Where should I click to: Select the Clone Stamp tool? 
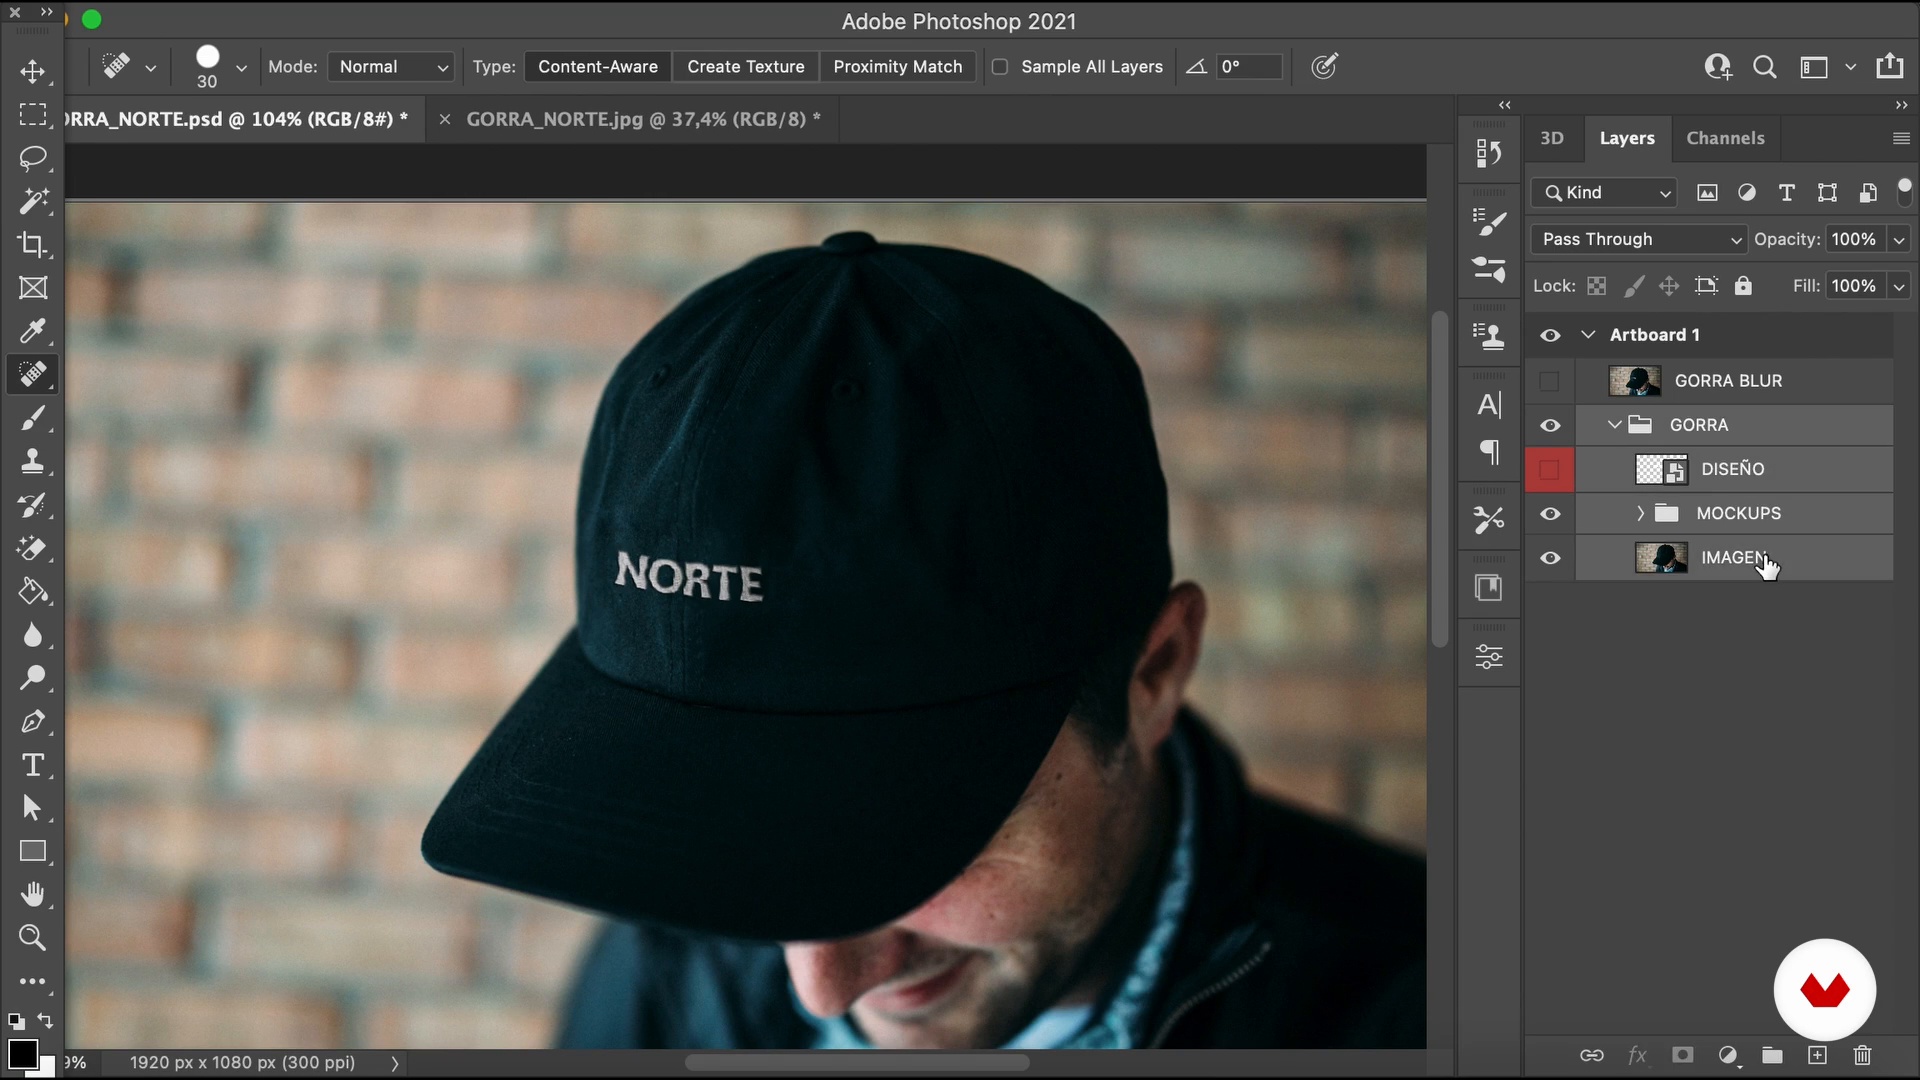[33, 461]
